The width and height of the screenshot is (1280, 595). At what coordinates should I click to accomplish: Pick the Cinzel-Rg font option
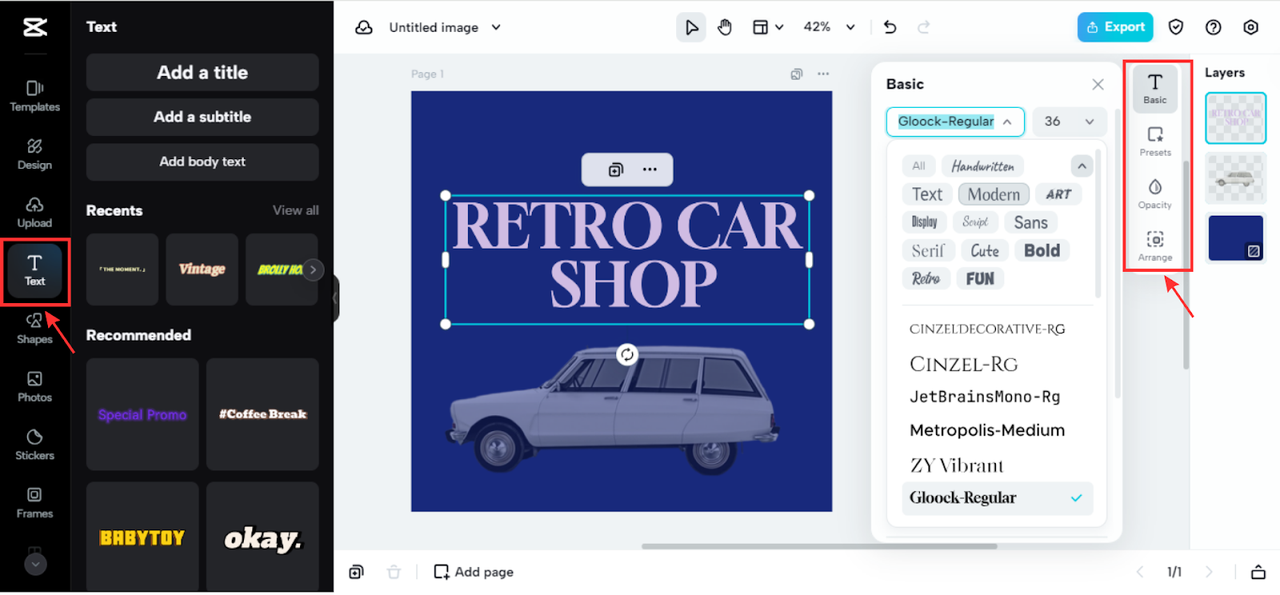(963, 364)
